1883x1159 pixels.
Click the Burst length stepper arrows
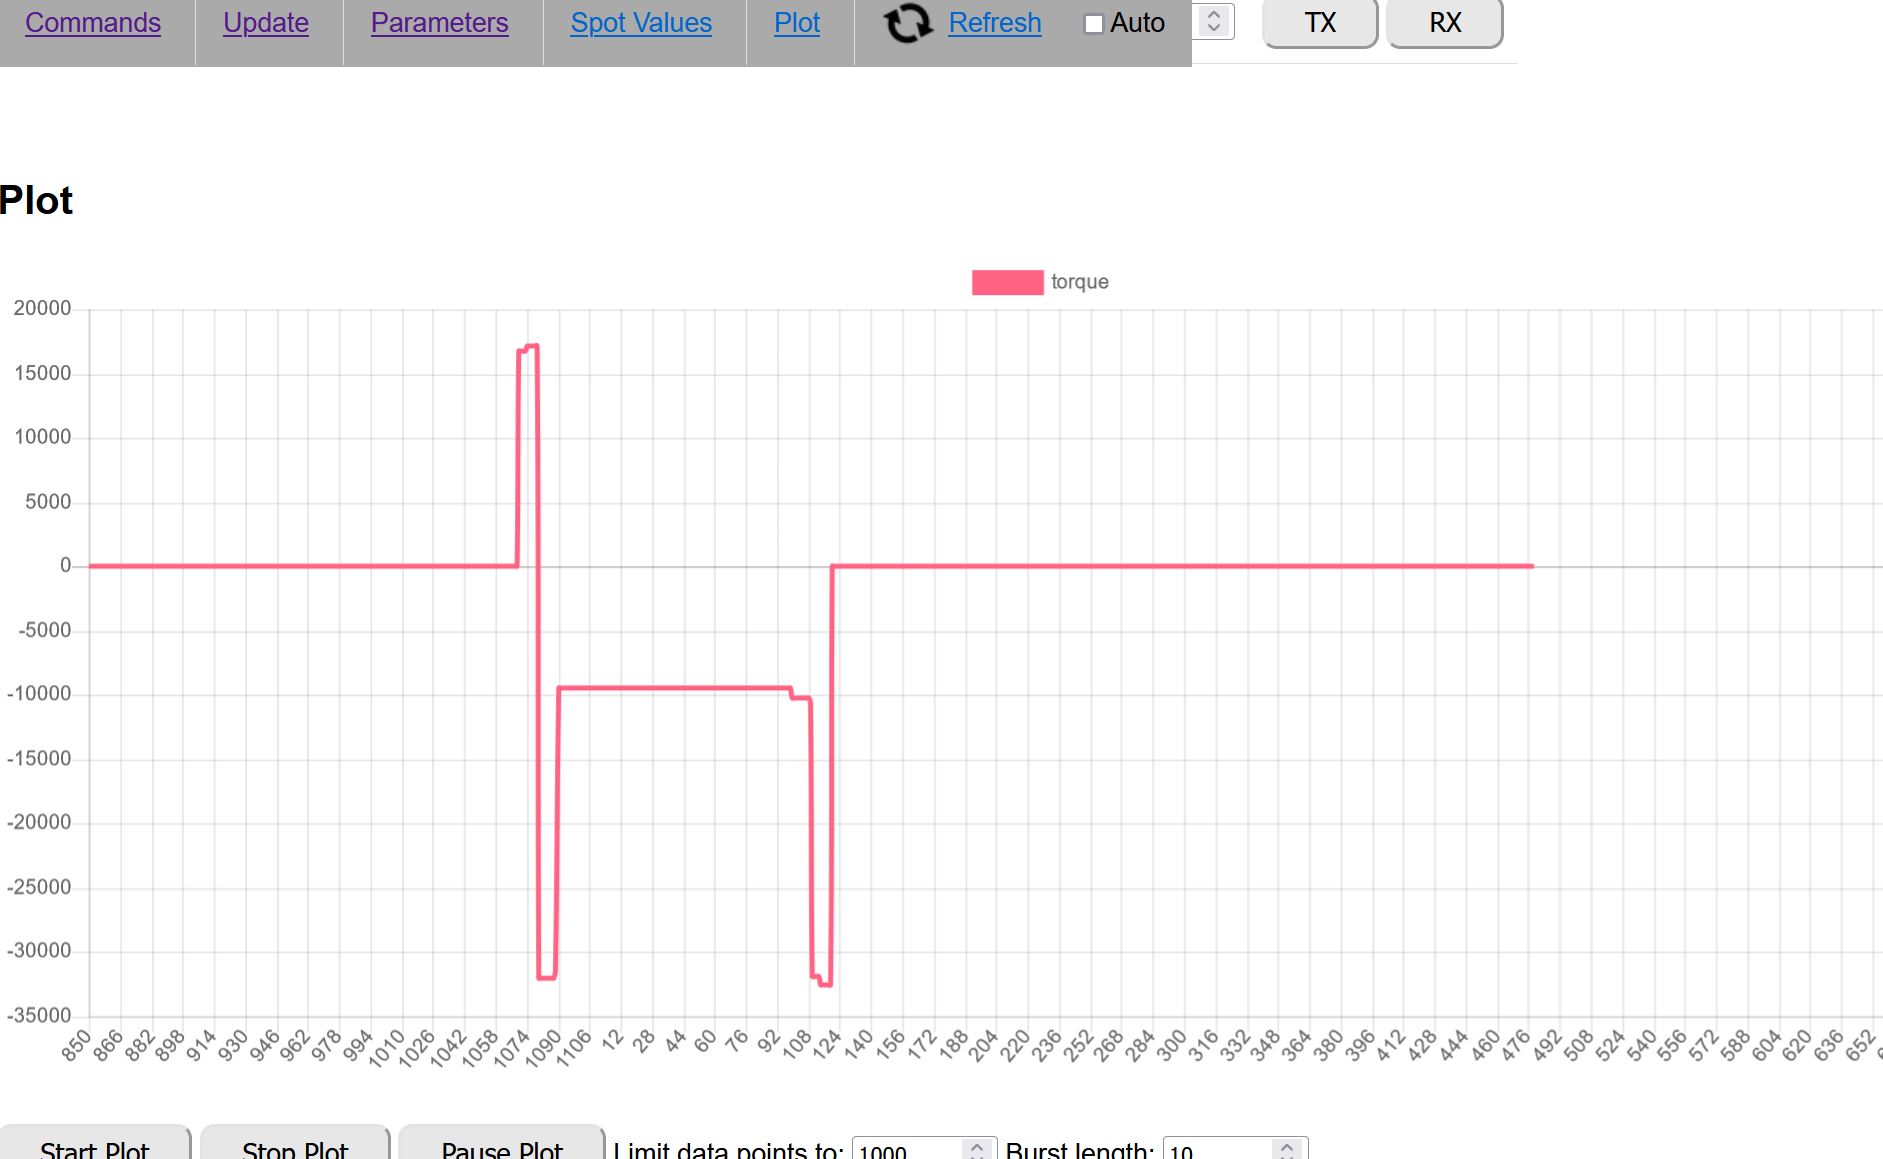pos(1287,1150)
